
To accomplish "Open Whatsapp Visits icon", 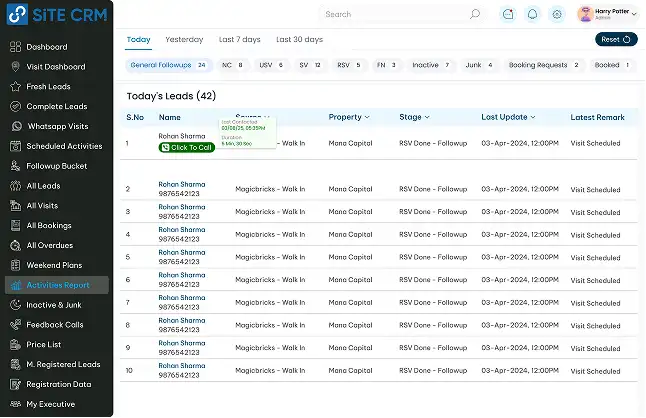I will 16,126.
